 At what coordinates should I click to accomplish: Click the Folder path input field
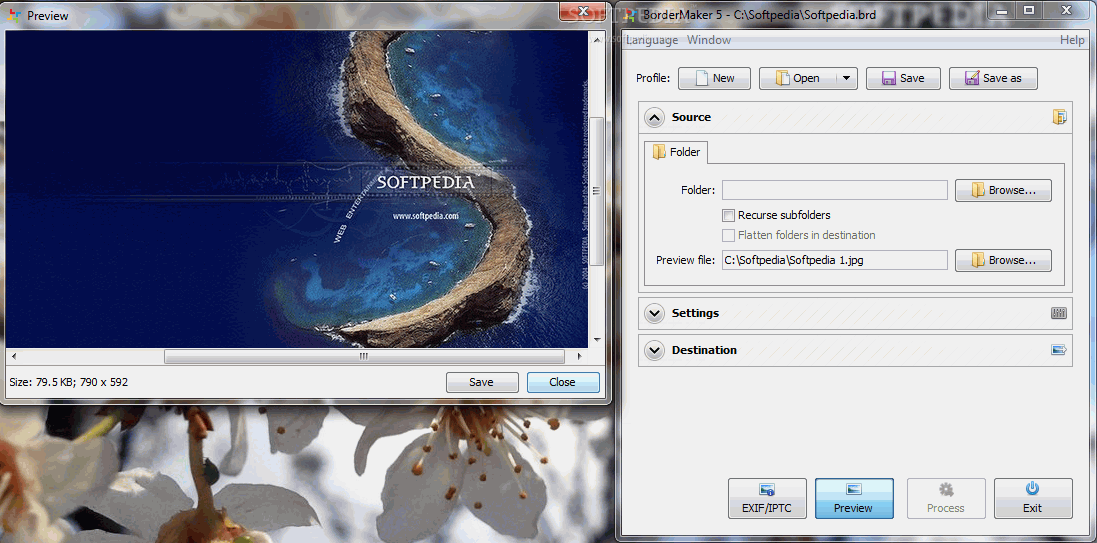(835, 190)
